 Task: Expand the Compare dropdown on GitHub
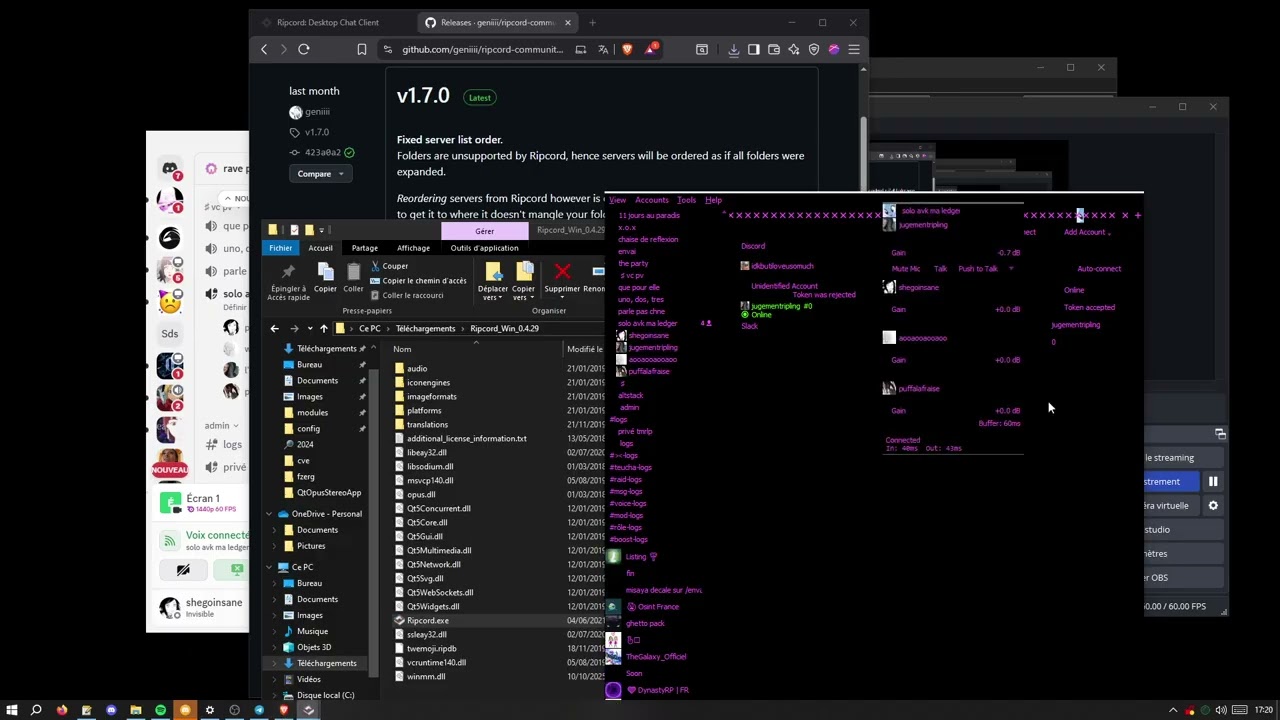tap(320, 174)
